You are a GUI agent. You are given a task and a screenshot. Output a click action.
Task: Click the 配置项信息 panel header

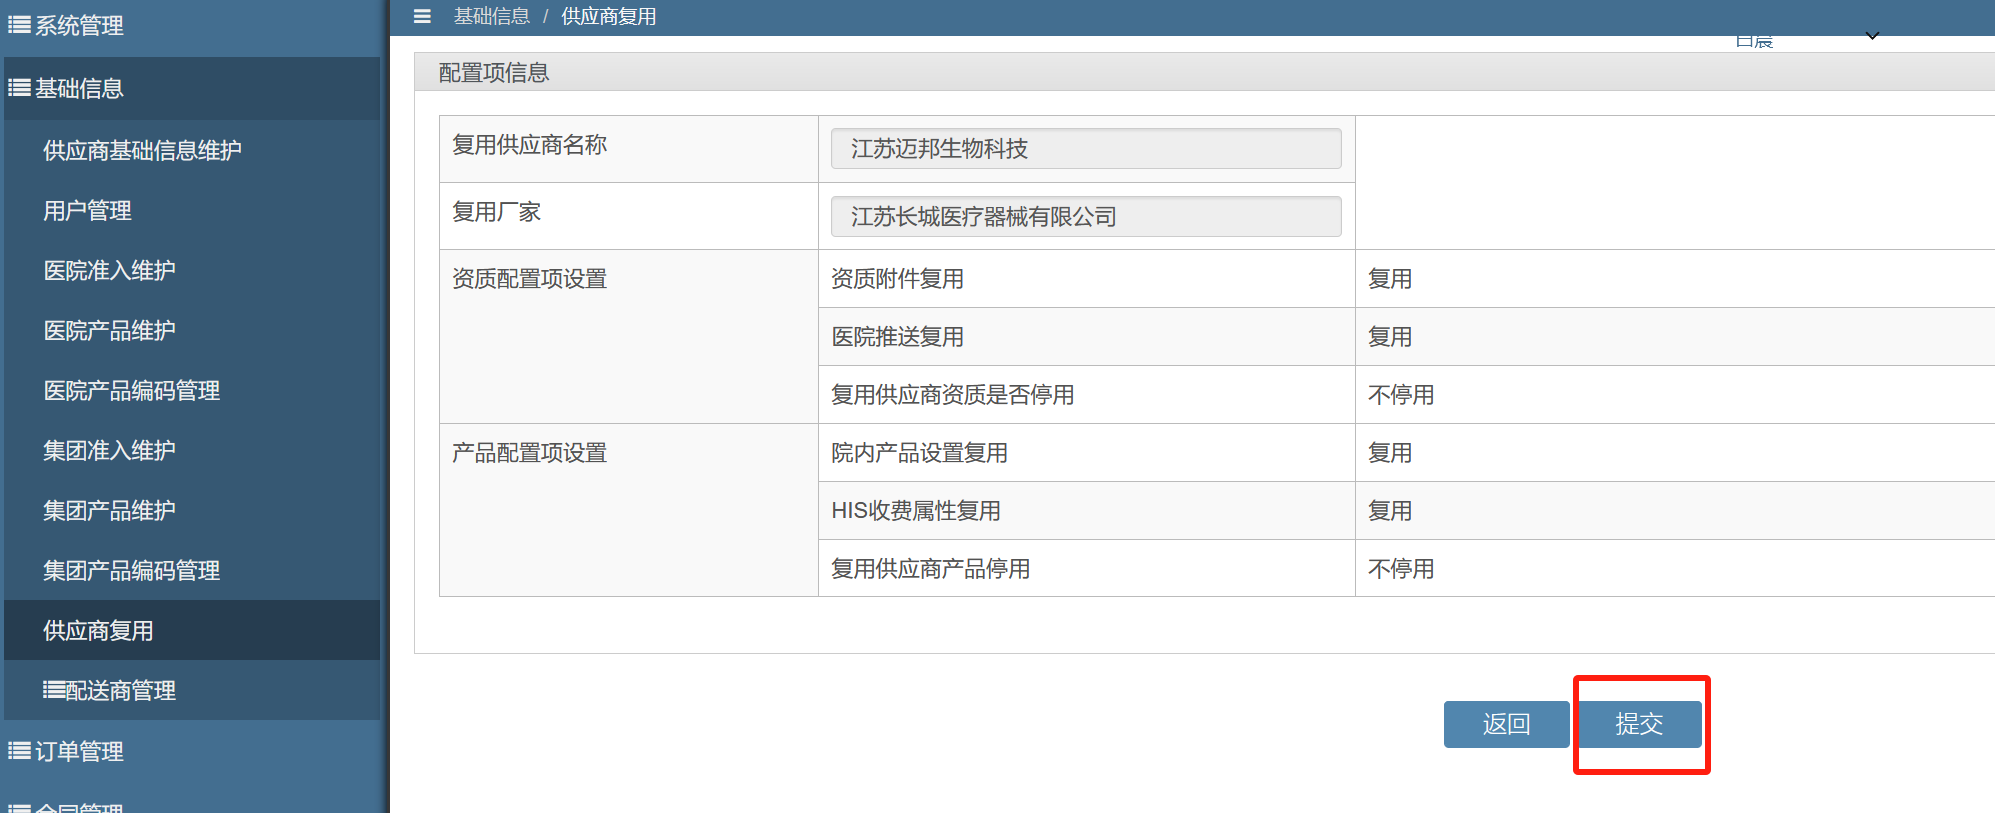point(1204,72)
